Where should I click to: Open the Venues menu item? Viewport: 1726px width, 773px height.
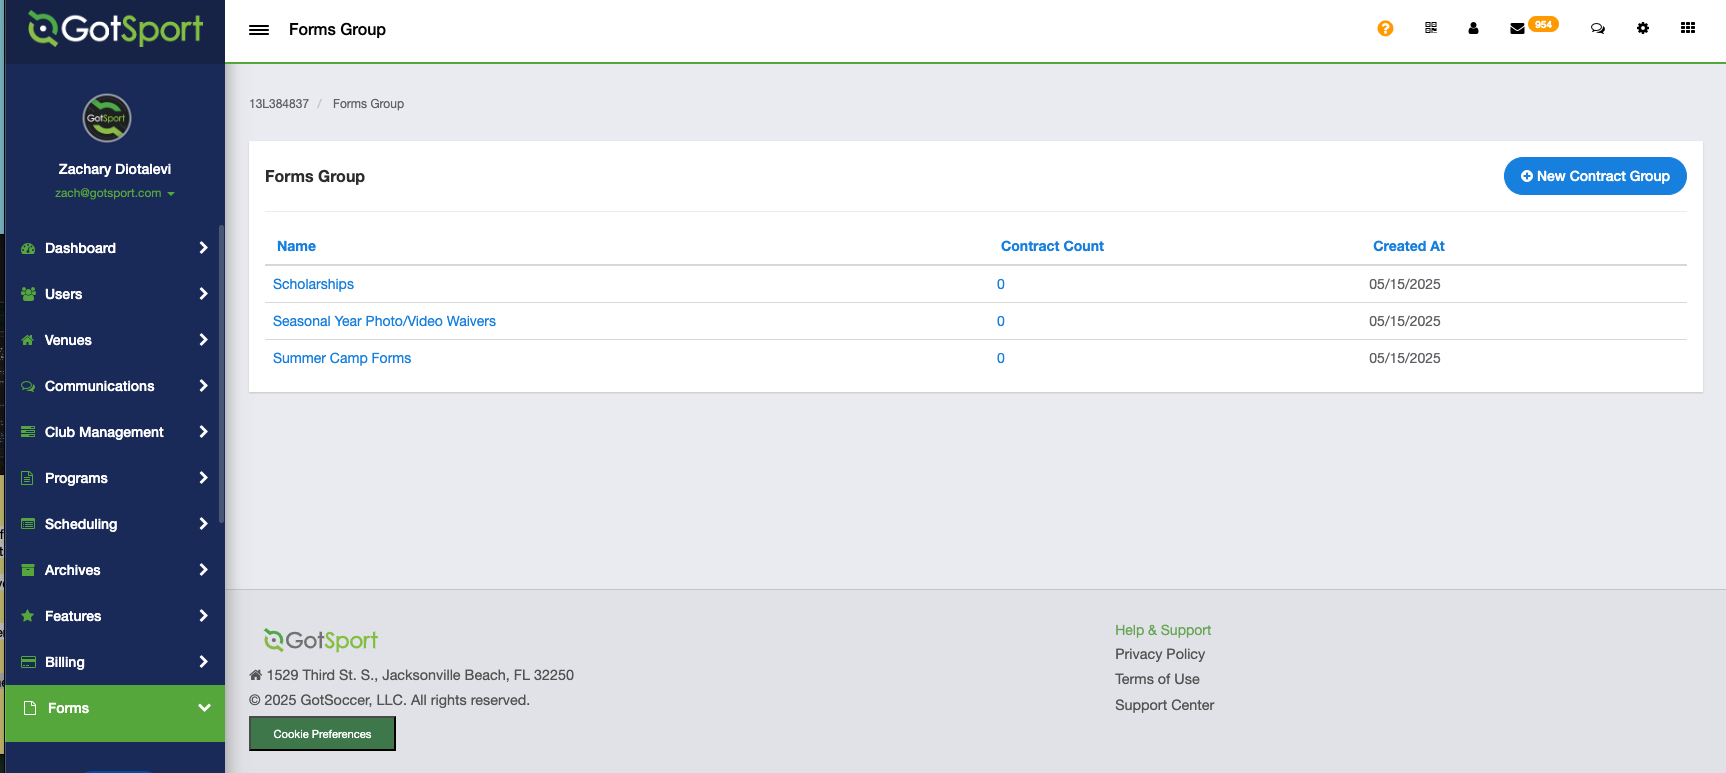tap(114, 340)
